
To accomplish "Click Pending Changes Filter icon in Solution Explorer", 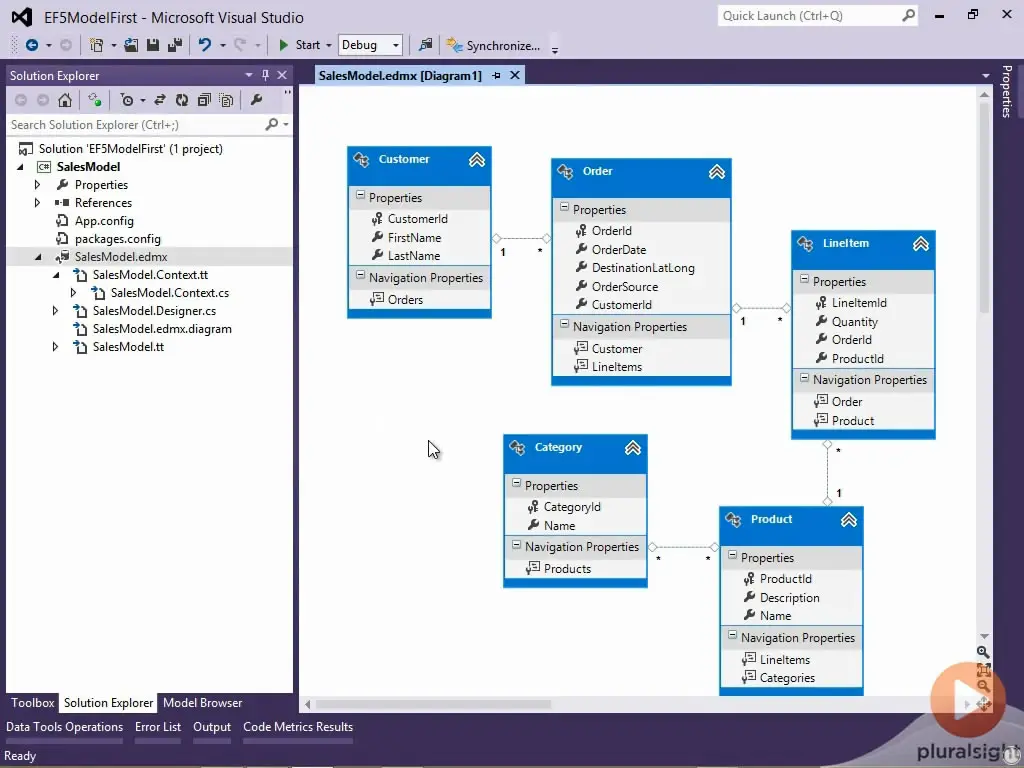I will (127, 100).
